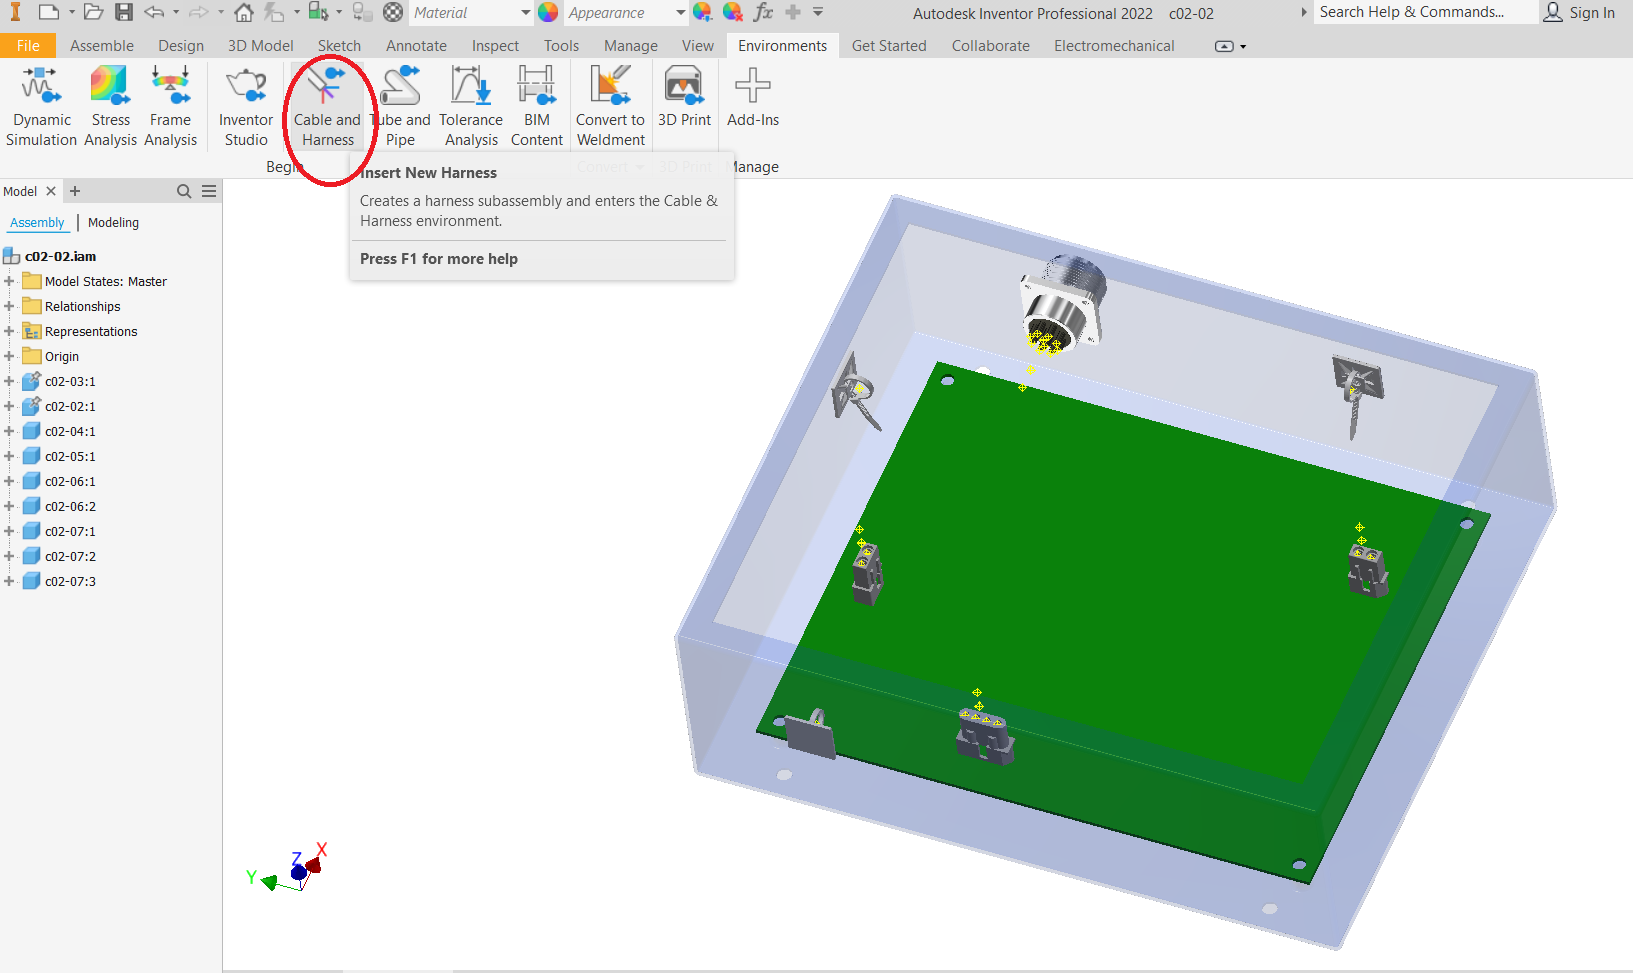Go to the Home view icon
The width and height of the screenshot is (1633, 973).
point(244,12)
